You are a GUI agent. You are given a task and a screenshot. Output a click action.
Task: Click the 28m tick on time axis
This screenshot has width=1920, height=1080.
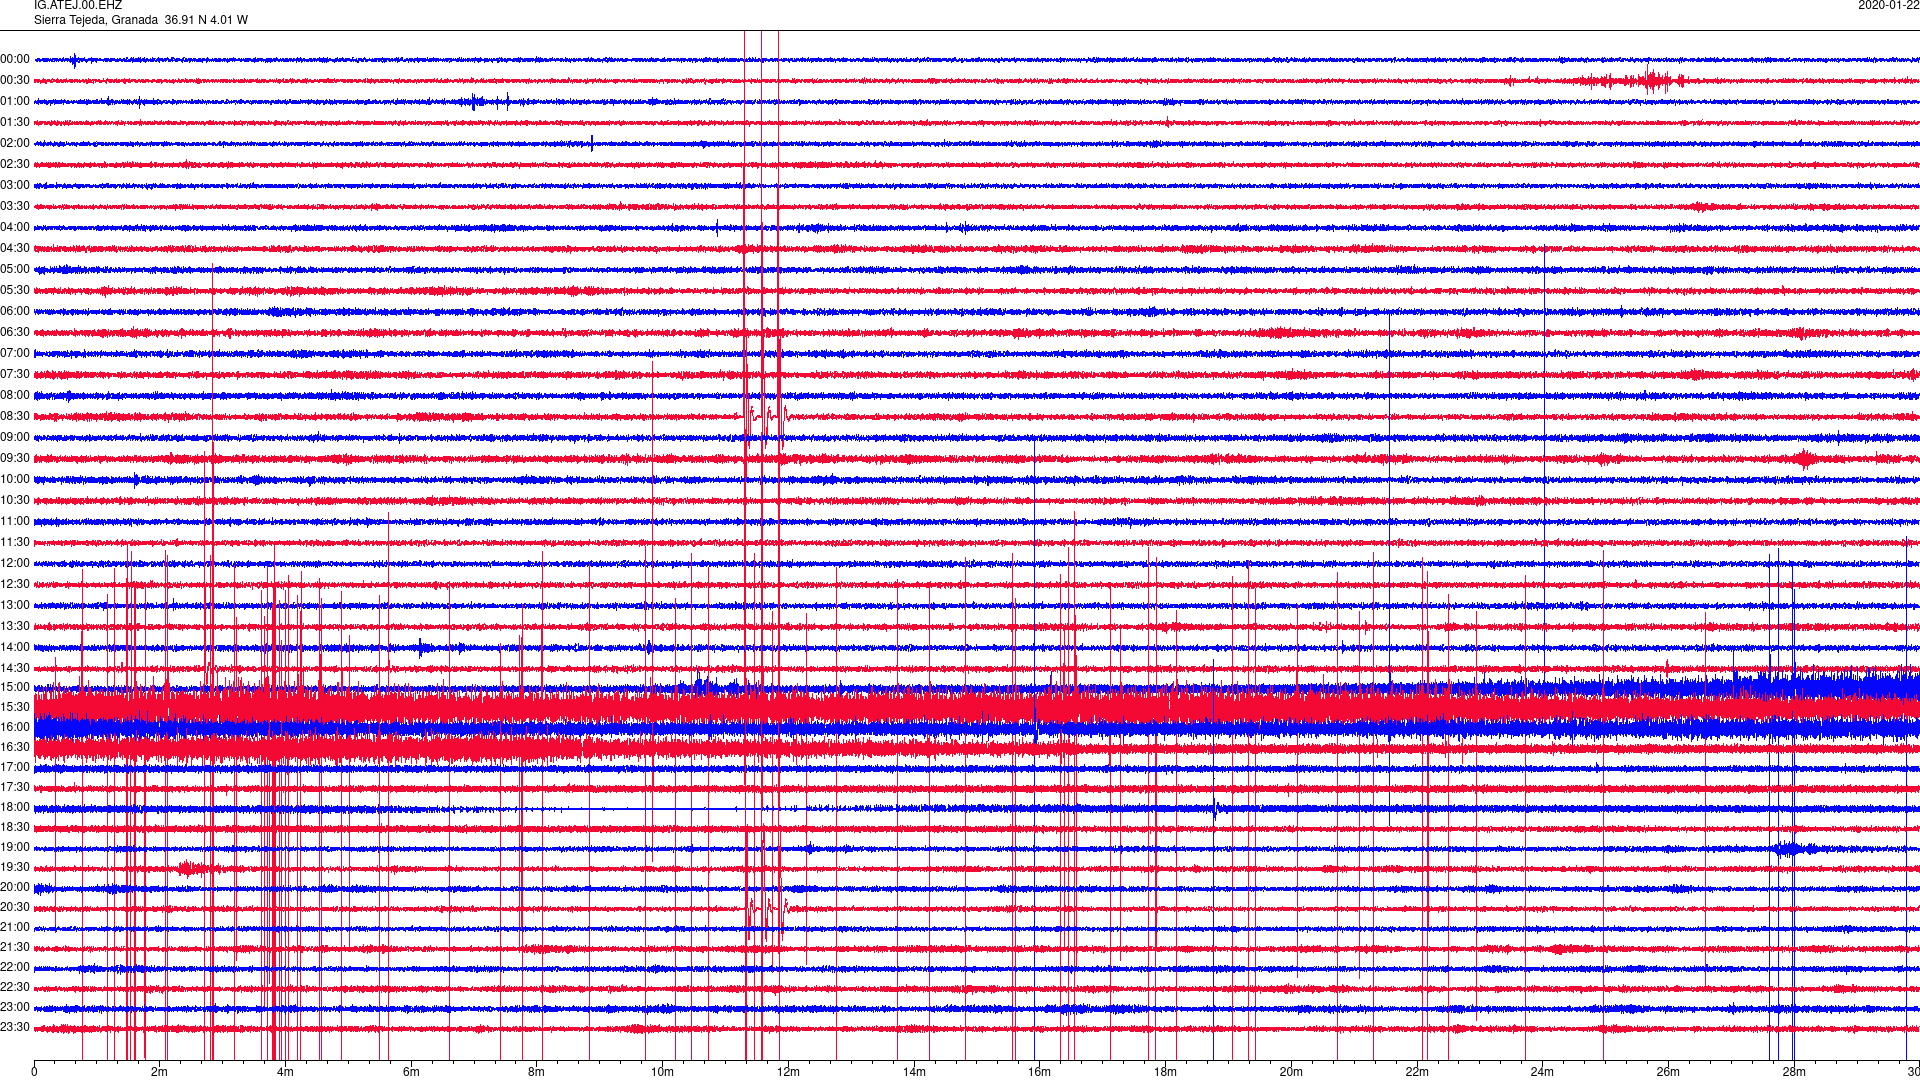pyautogui.click(x=1794, y=1072)
